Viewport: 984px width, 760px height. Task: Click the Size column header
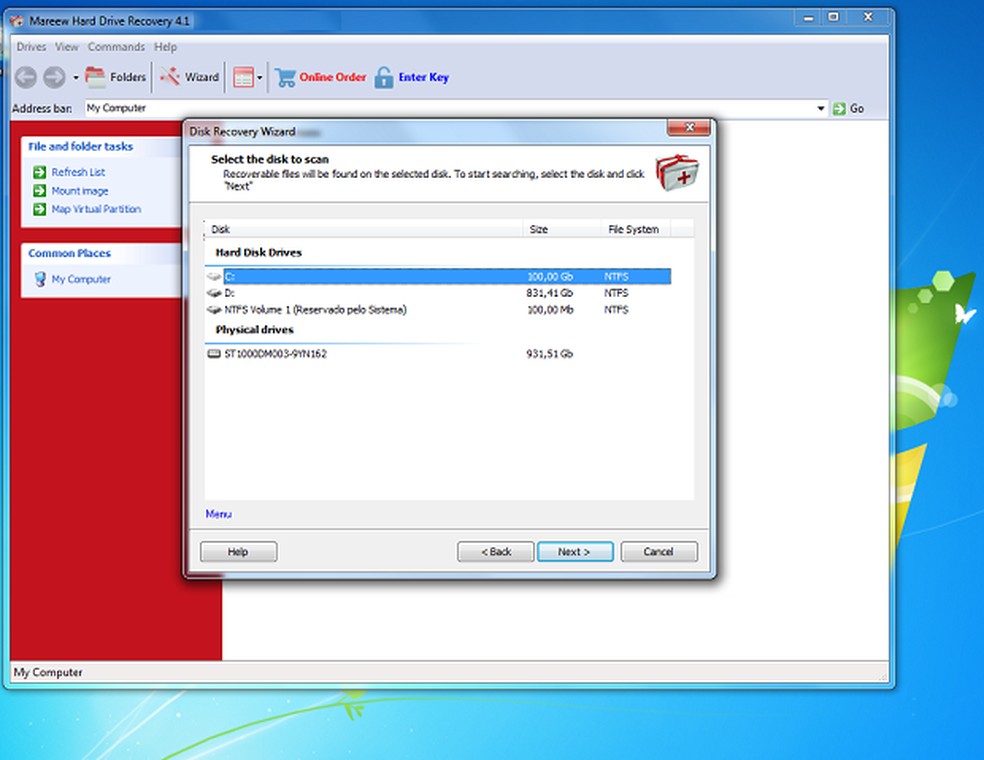pyautogui.click(x=562, y=229)
